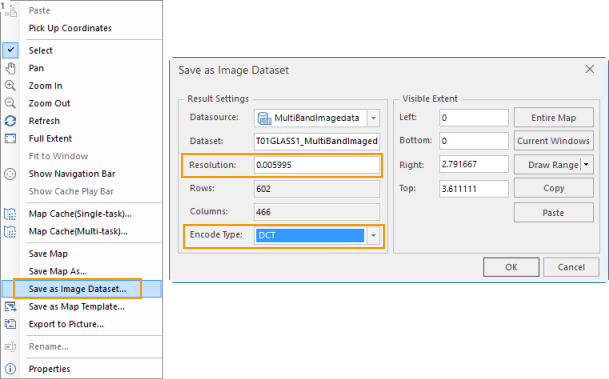Choose Properties menu entry
609x379 pixels.
tap(49, 369)
